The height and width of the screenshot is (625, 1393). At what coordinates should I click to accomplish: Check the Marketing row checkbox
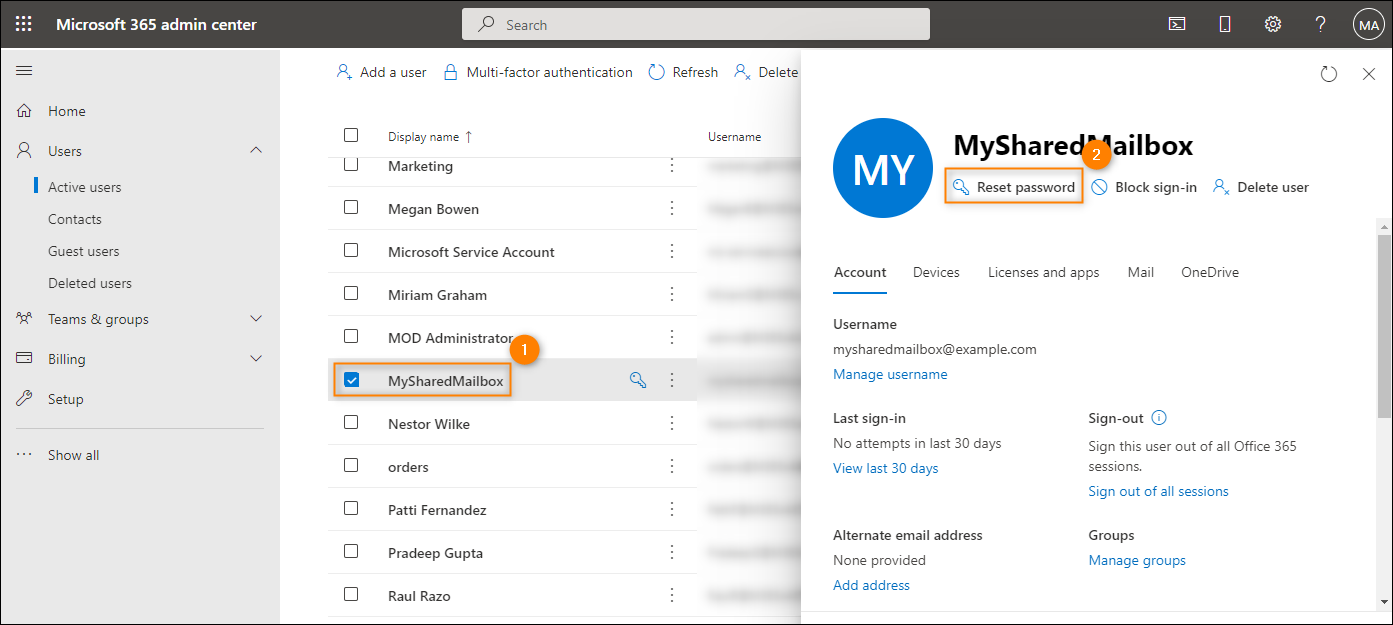(x=351, y=164)
